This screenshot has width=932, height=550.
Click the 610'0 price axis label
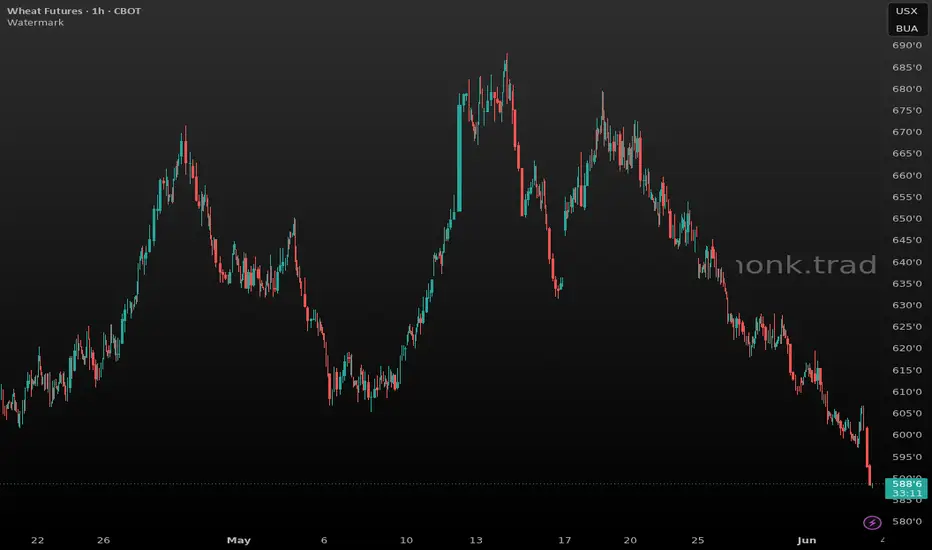906,392
